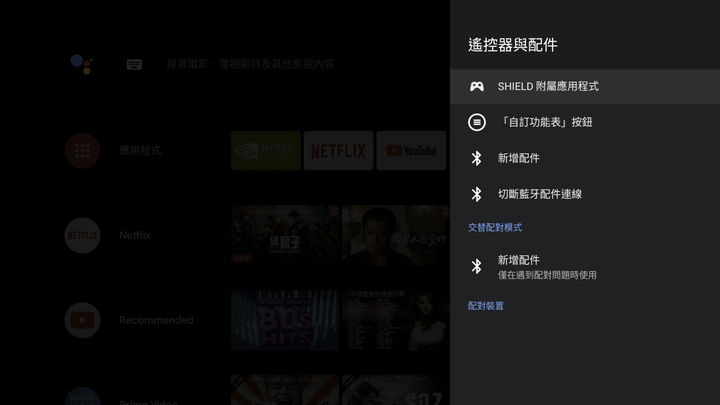
Task: Choose first 新增配件 entry
Action: pyautogui.click(x=585, y=158)
